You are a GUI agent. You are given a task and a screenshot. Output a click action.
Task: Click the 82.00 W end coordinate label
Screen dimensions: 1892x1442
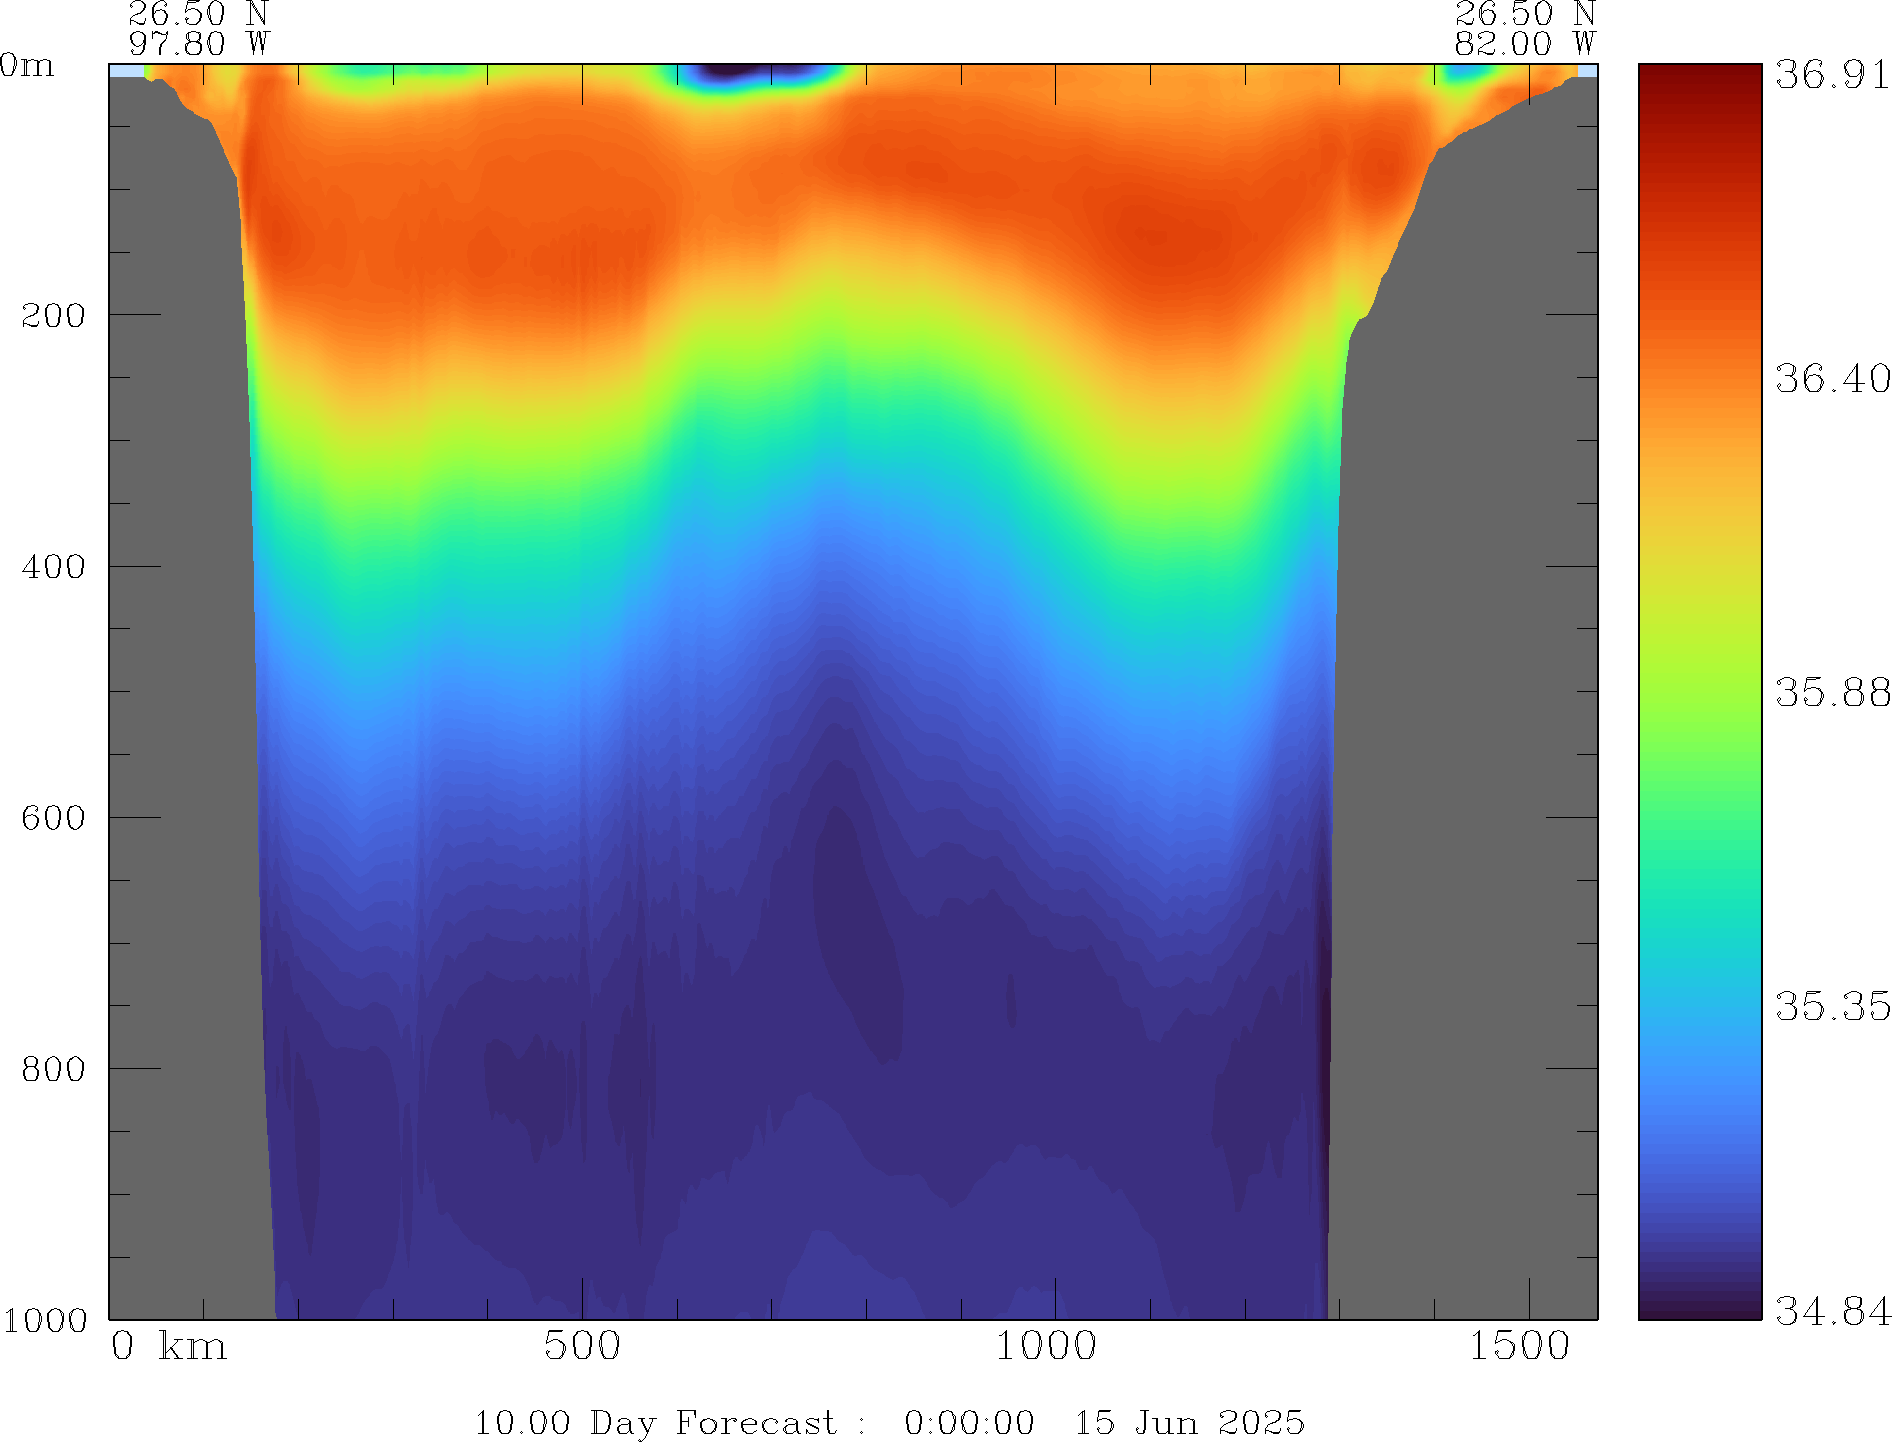click(1524, 44)
